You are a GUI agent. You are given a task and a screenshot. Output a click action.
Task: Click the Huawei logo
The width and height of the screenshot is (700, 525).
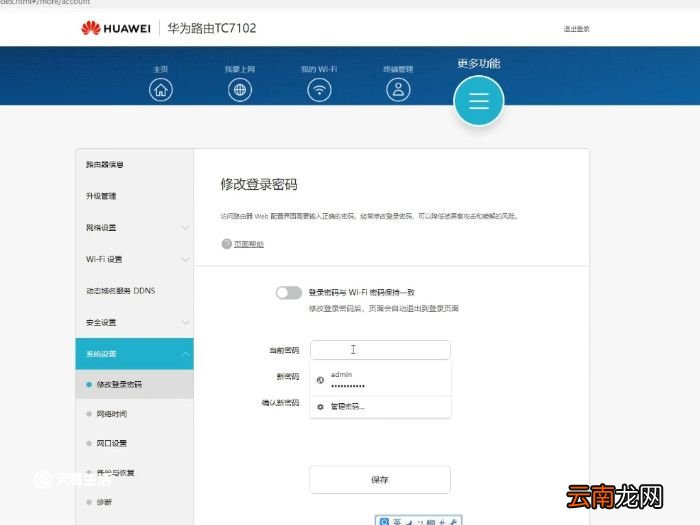(x=116, y=28)
